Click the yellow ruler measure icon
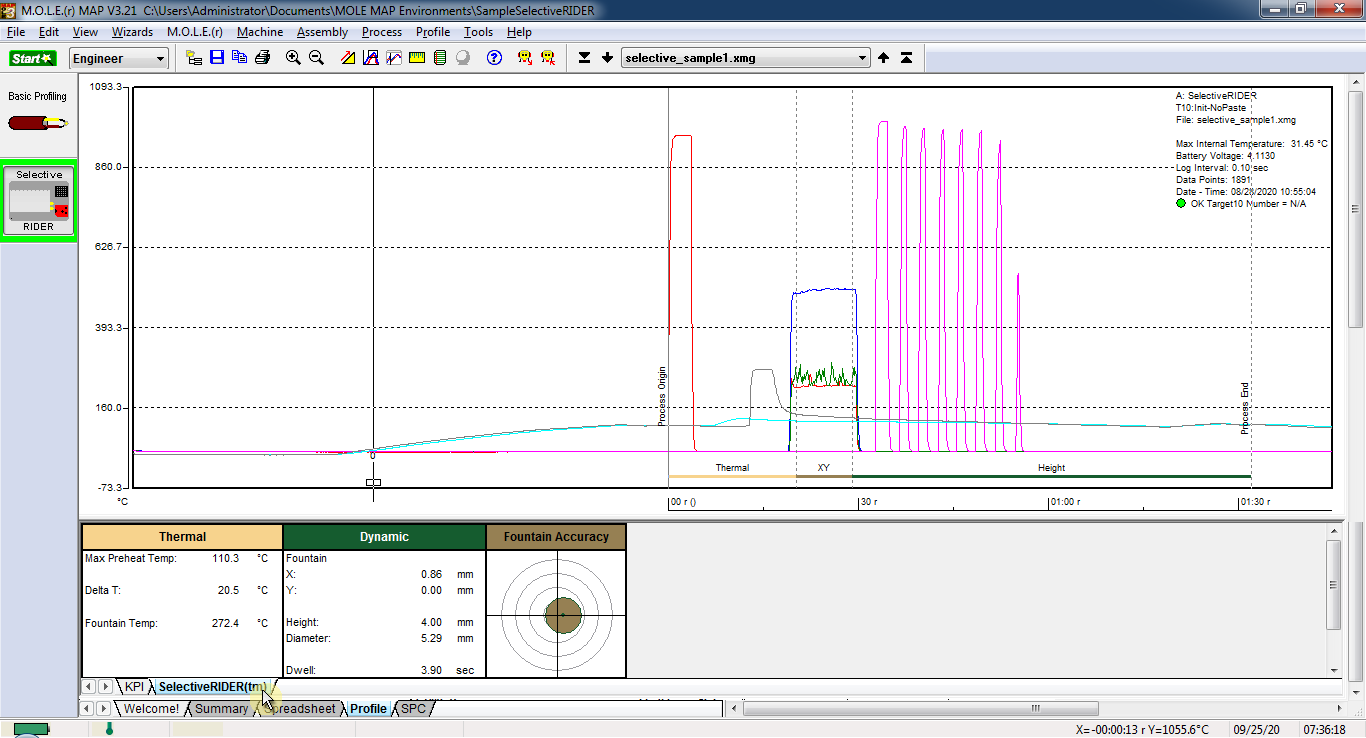The width and height of the screenshot is (1366, 738). [417, 58]
